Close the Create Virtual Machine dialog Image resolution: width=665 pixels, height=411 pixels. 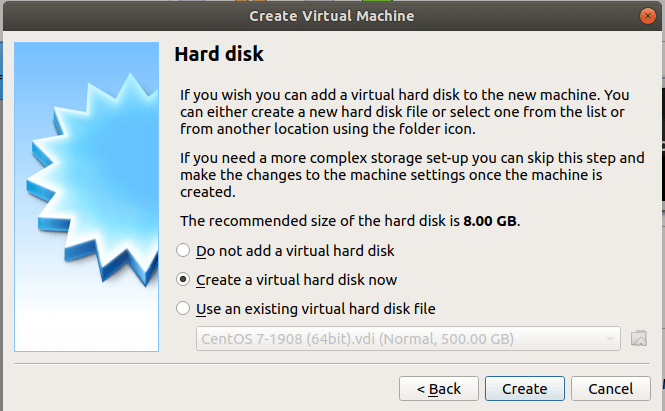(x=647, y=16)
